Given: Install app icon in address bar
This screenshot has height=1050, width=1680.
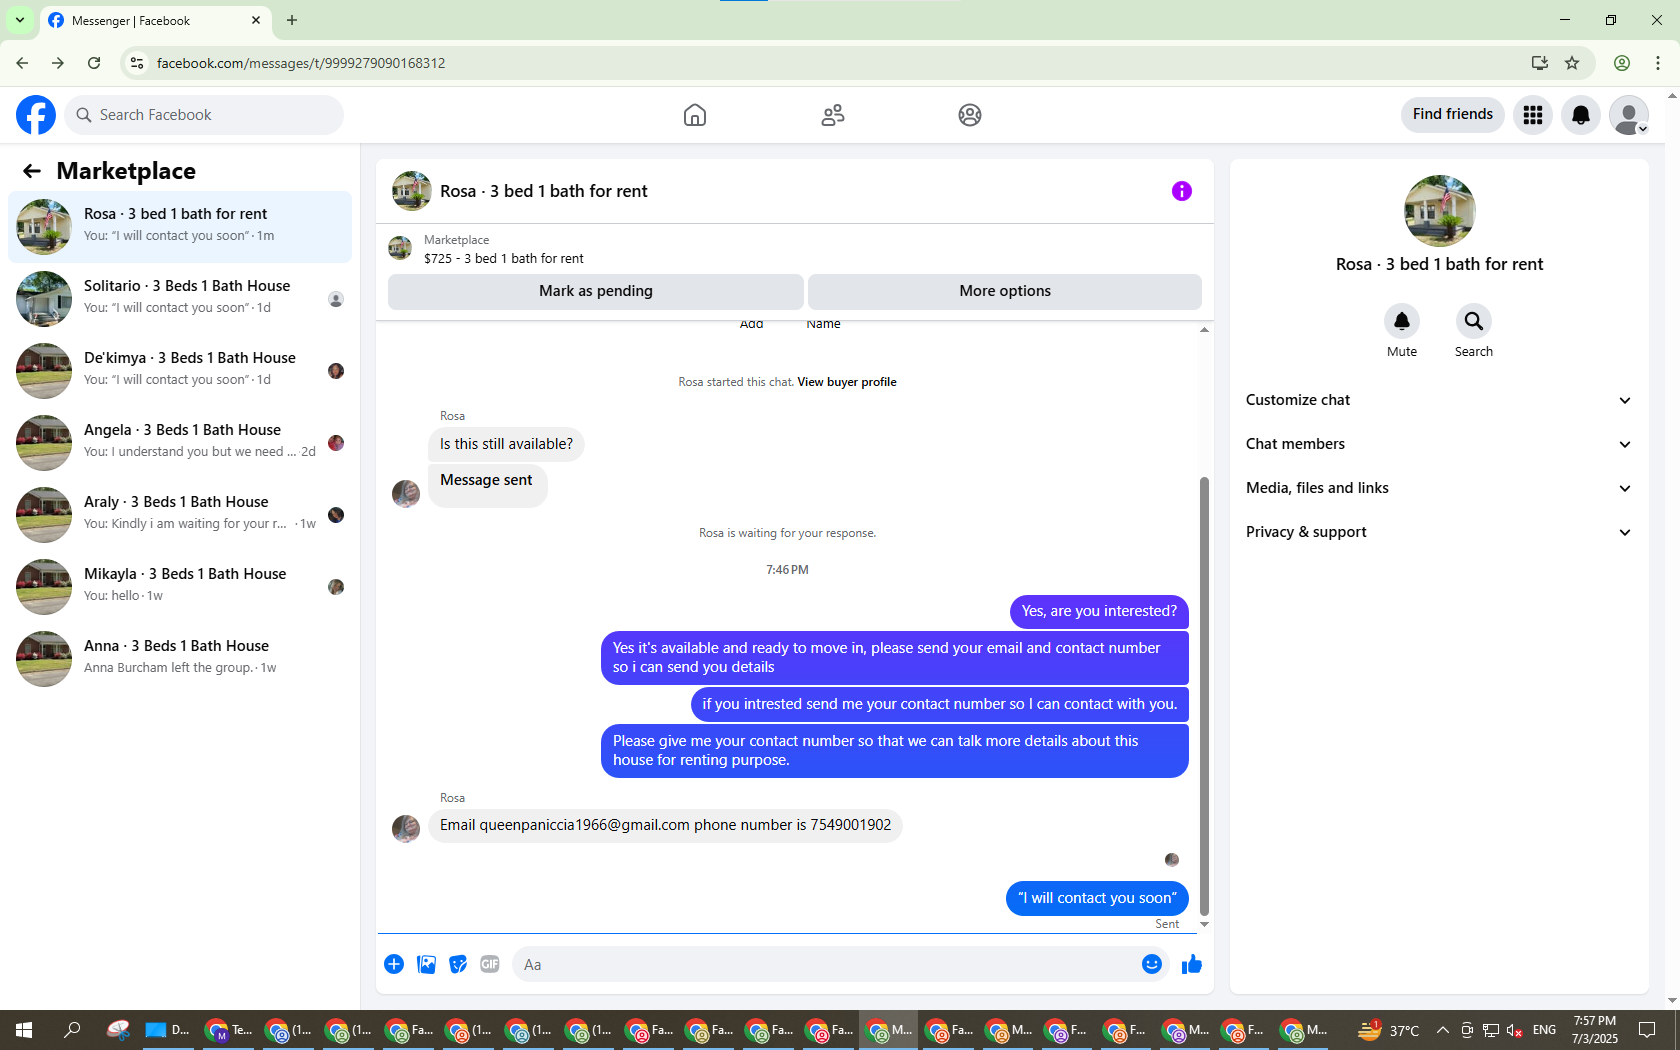Looking at the screenshot, I should (x=1540, y=63).
